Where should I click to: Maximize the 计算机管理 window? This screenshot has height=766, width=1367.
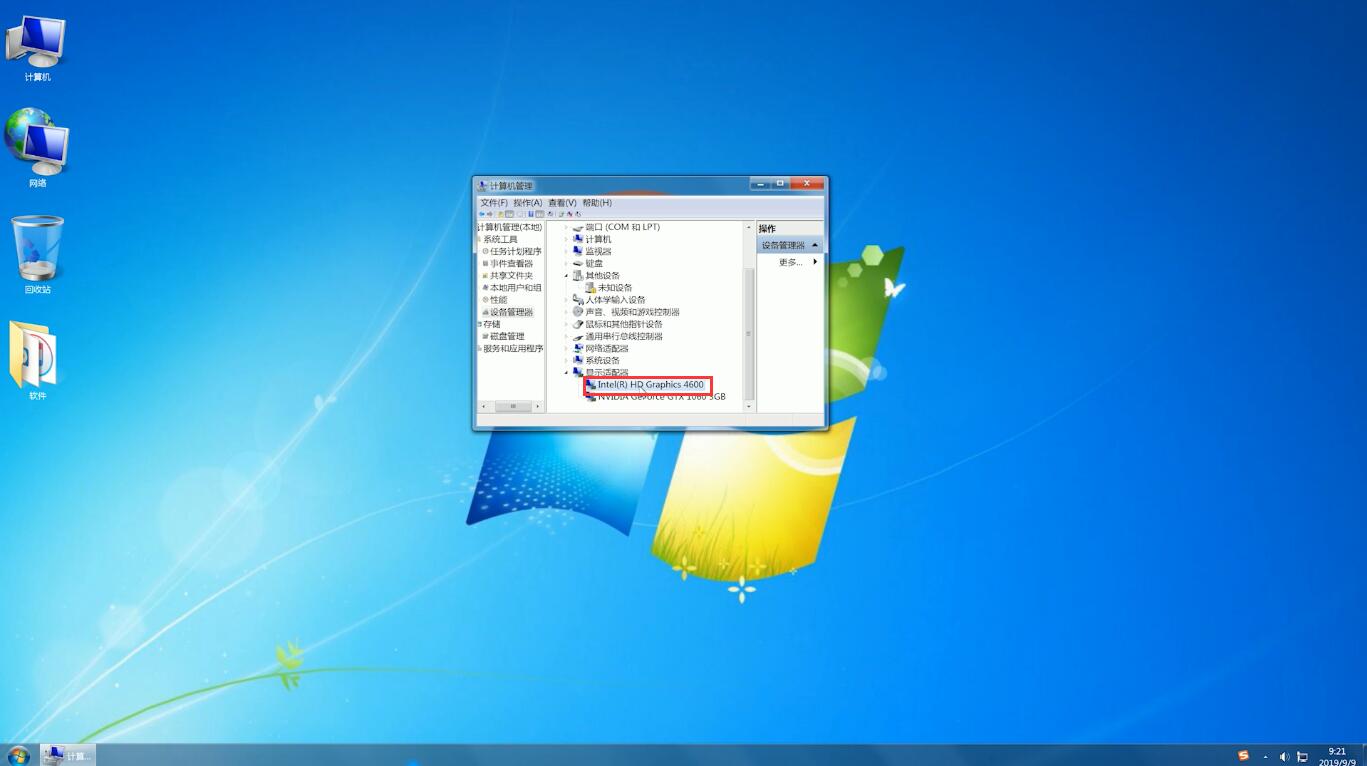click(780, 184)
